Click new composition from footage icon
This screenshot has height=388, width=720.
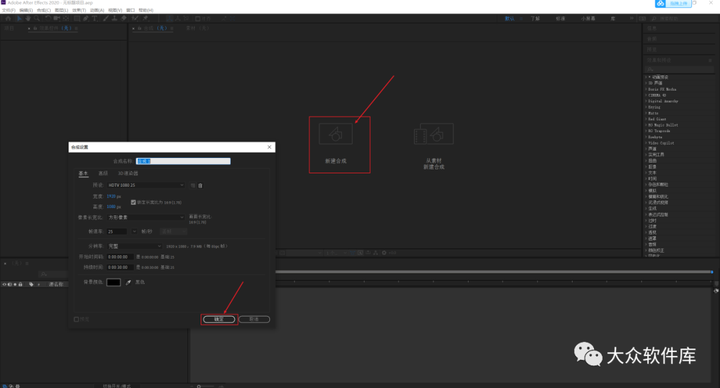pos(434,134)
